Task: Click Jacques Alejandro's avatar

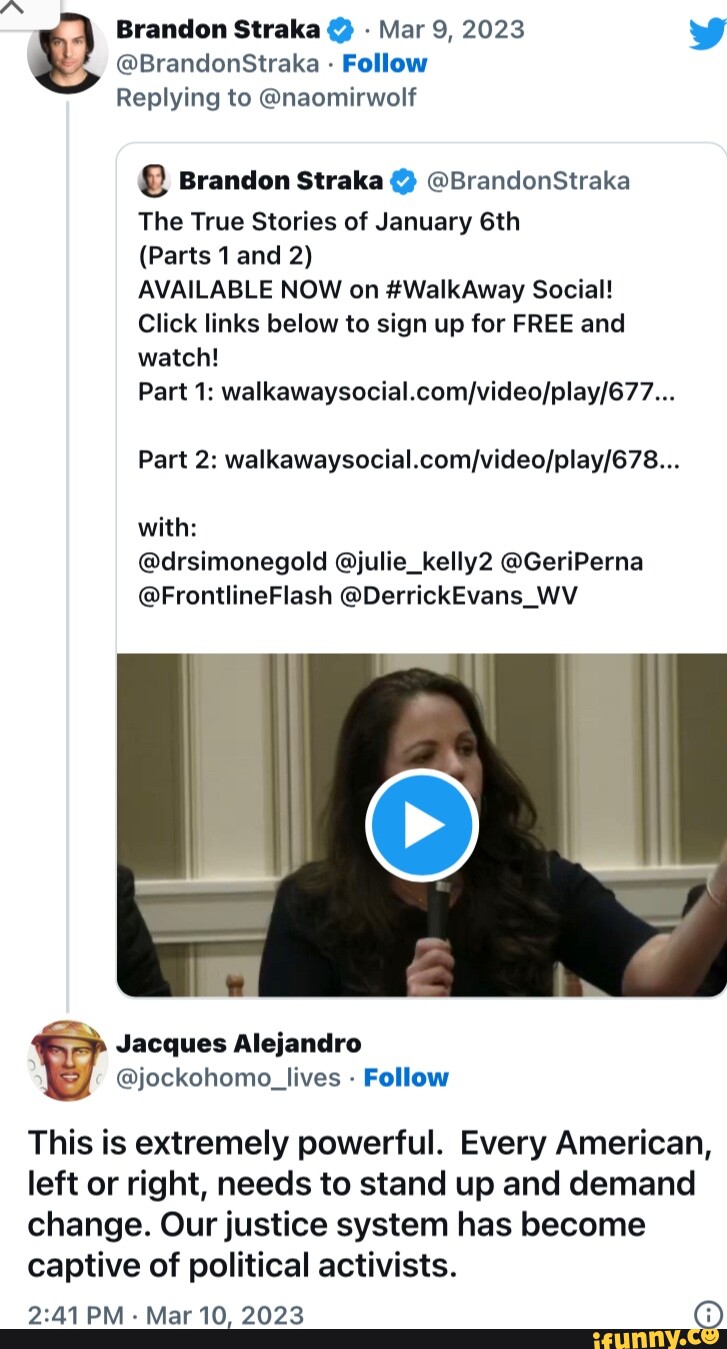Action: click(x=67, y=1060)
